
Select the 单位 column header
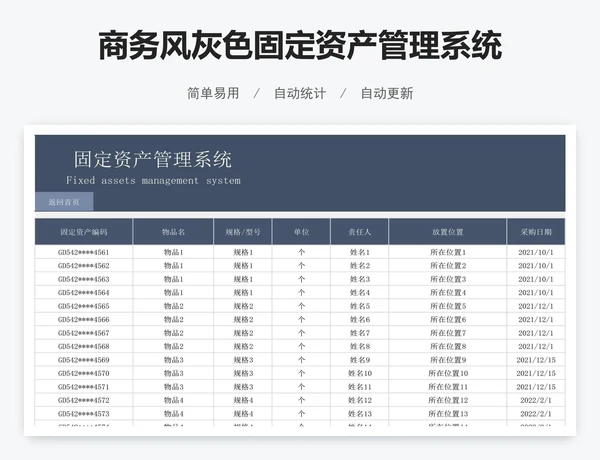click(302, 232)
